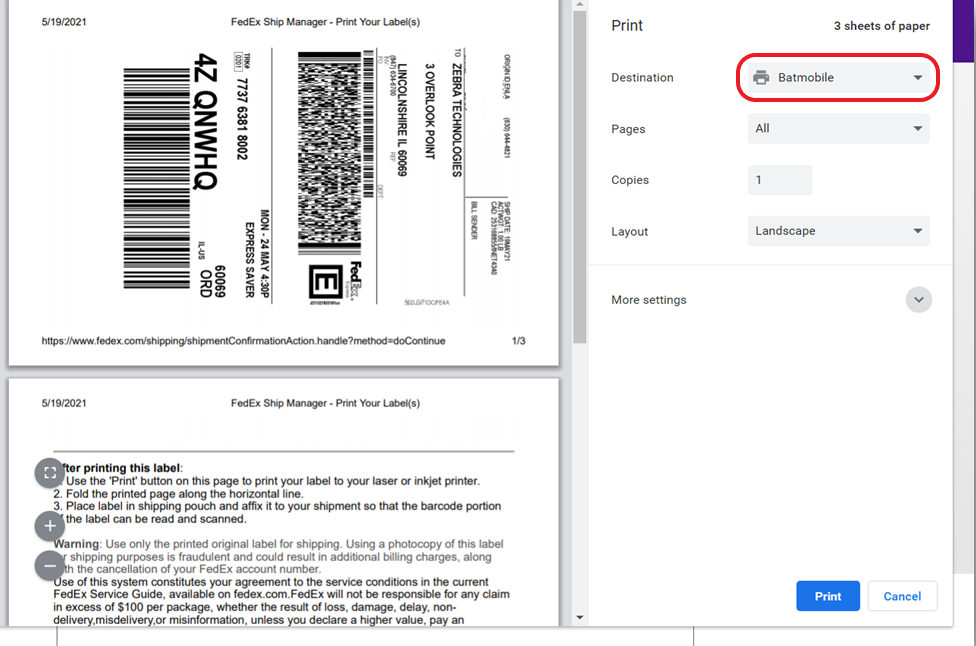Click the Pages dropdown arrow
976x646 pixels.
pos(916,129)
